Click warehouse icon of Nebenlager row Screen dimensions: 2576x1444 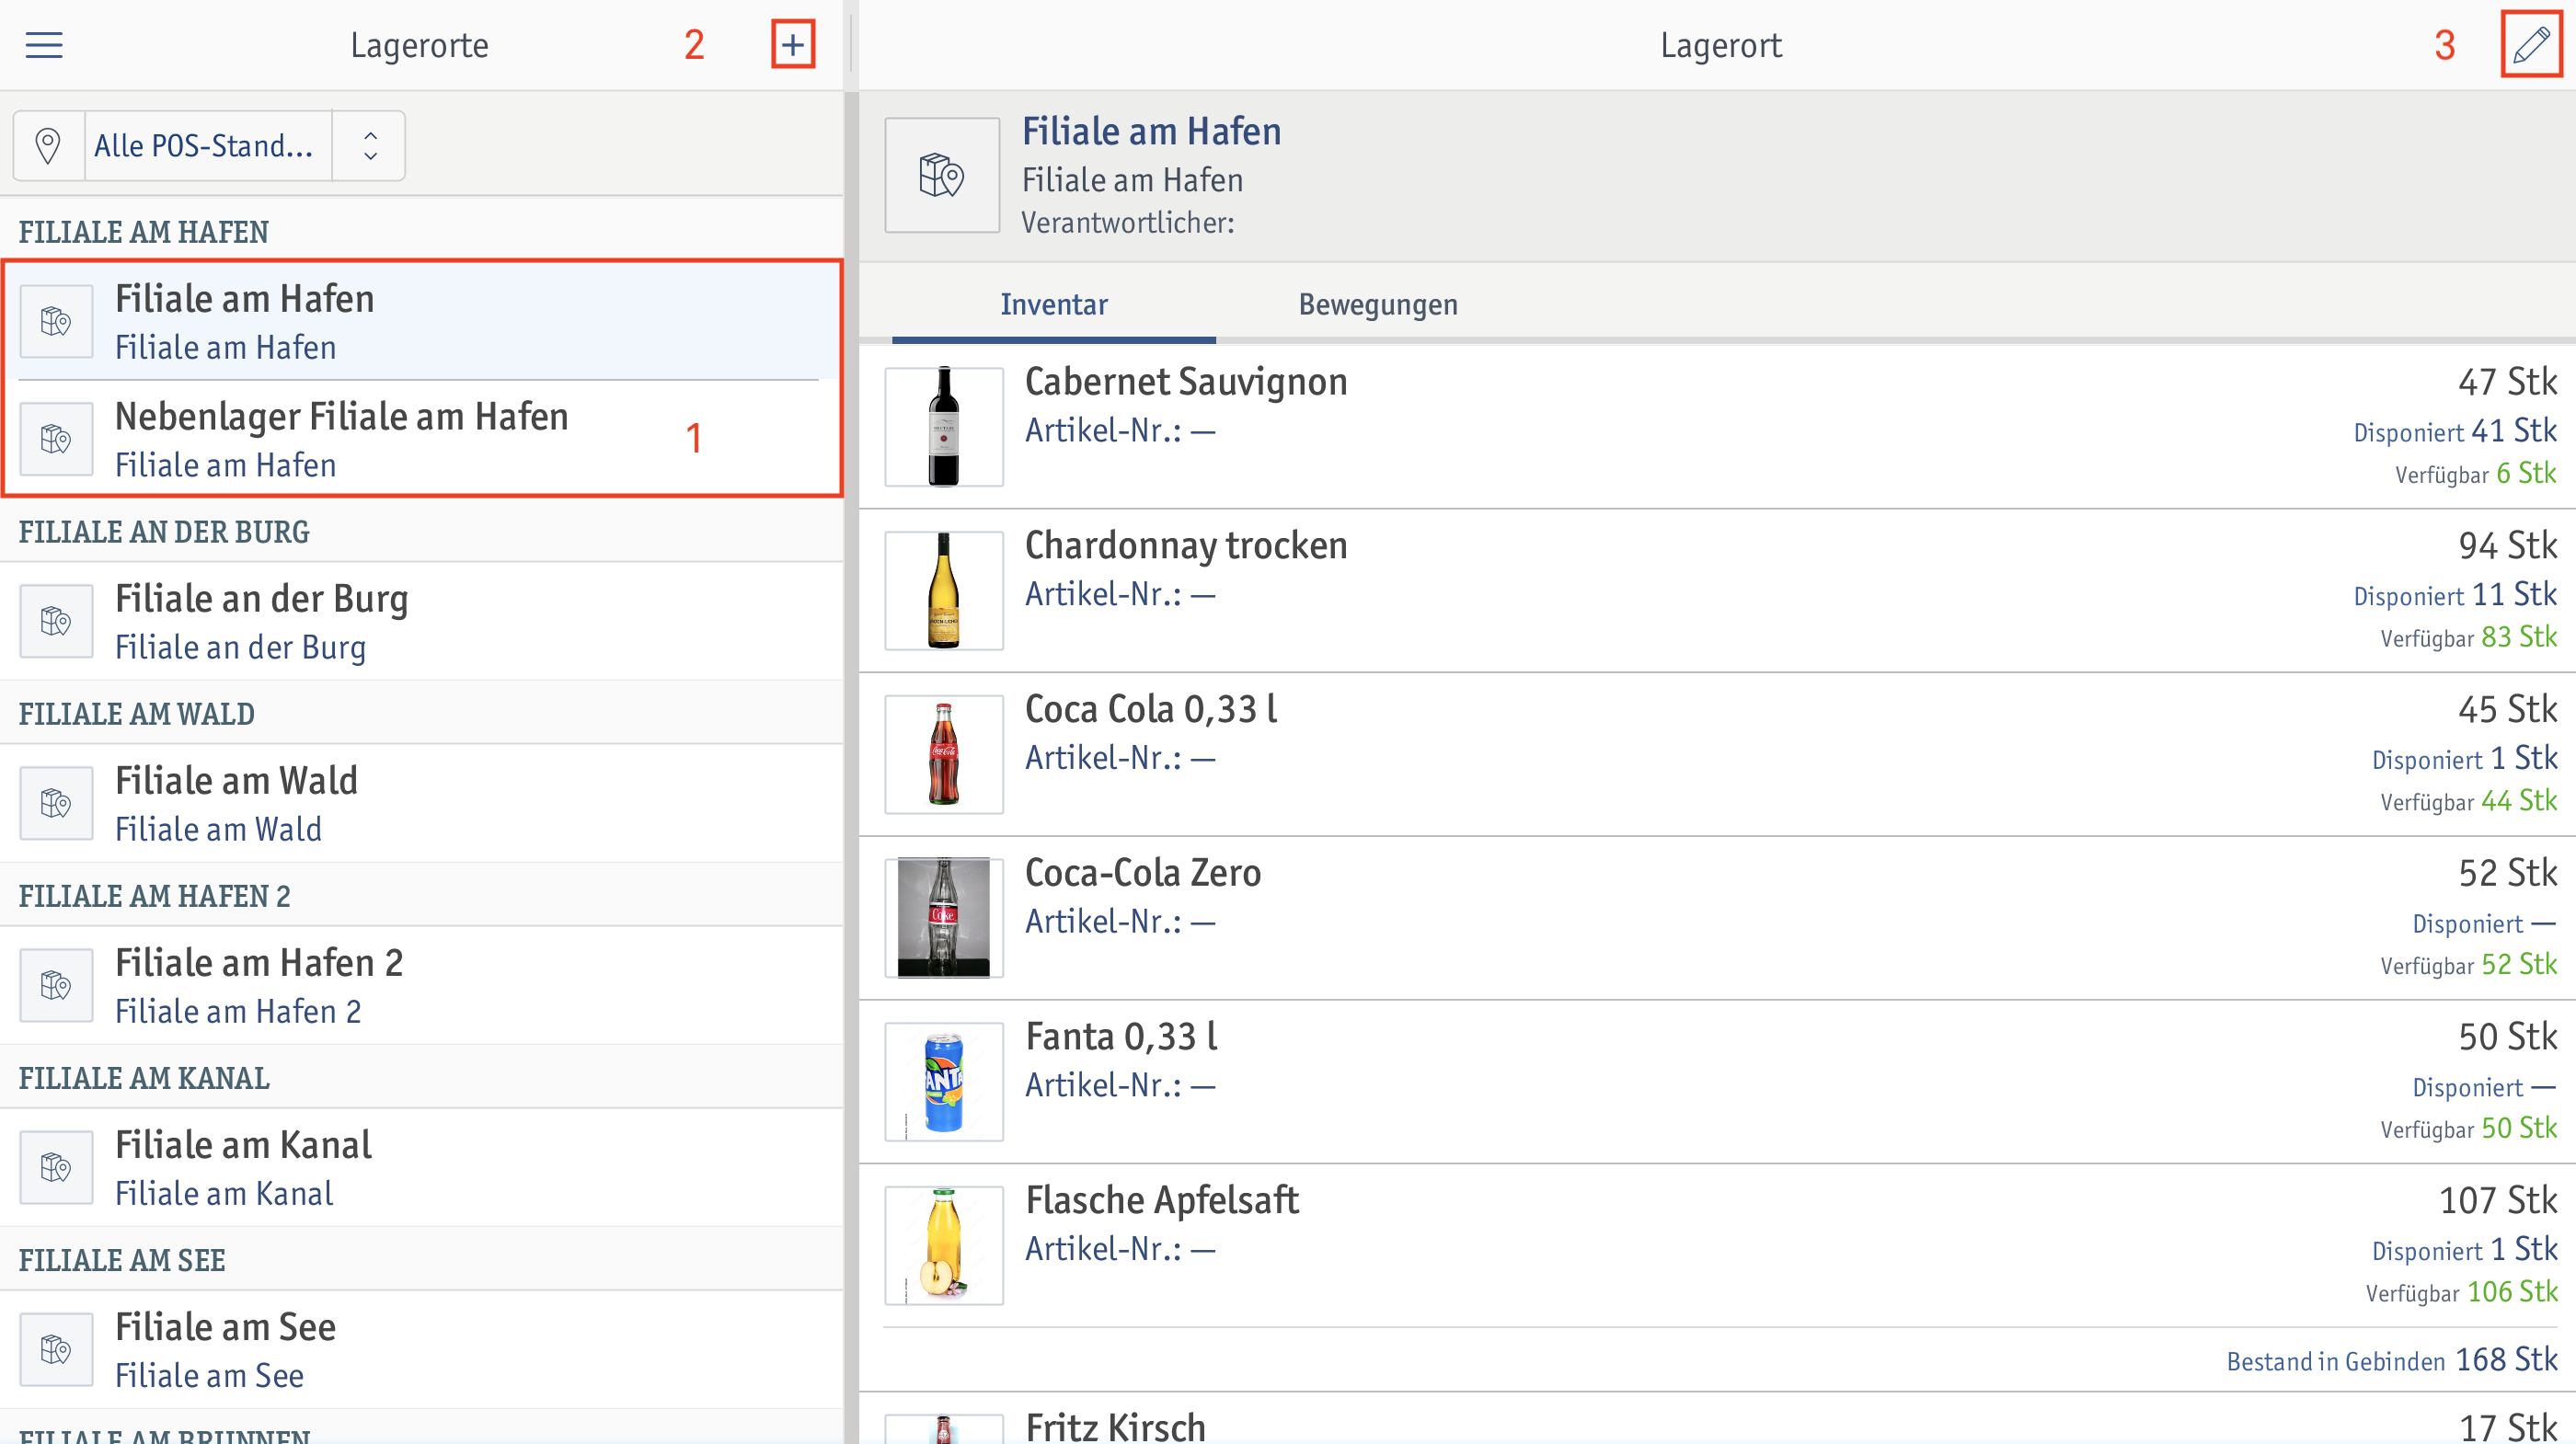click(56, 439)
